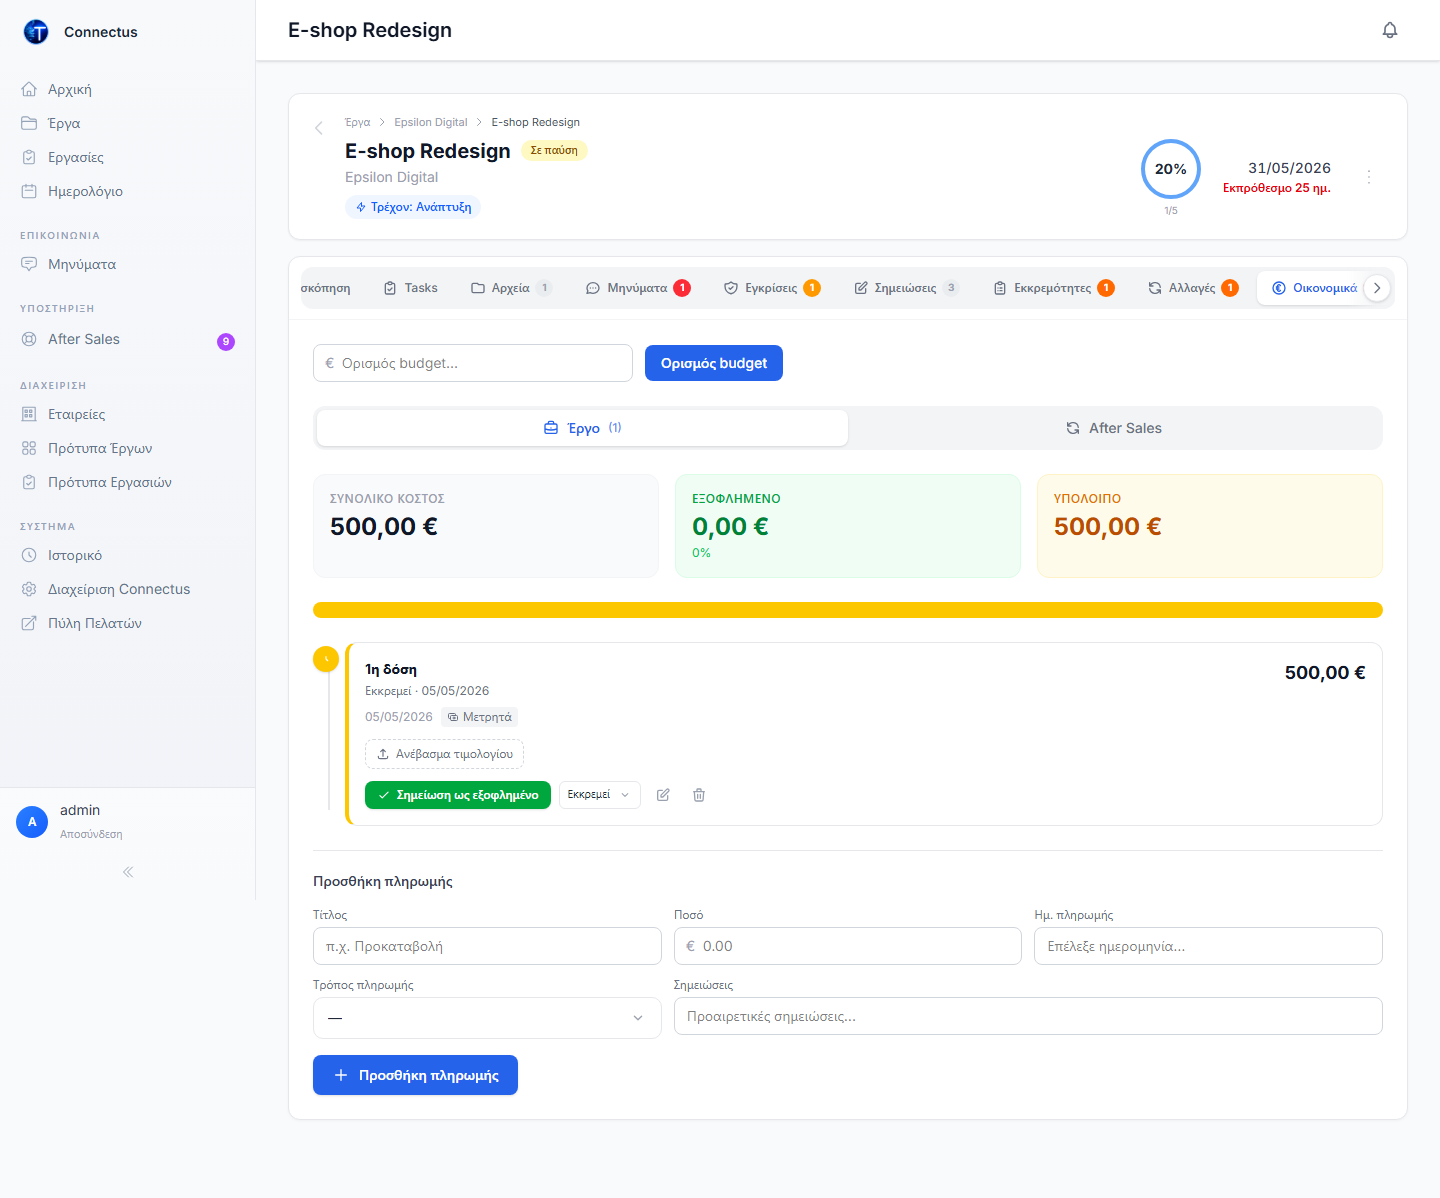The width and height of the screenshot is (1440, 1198).
Task: Go to Εργασίες in the sidebar
Action: click(128, 157)
